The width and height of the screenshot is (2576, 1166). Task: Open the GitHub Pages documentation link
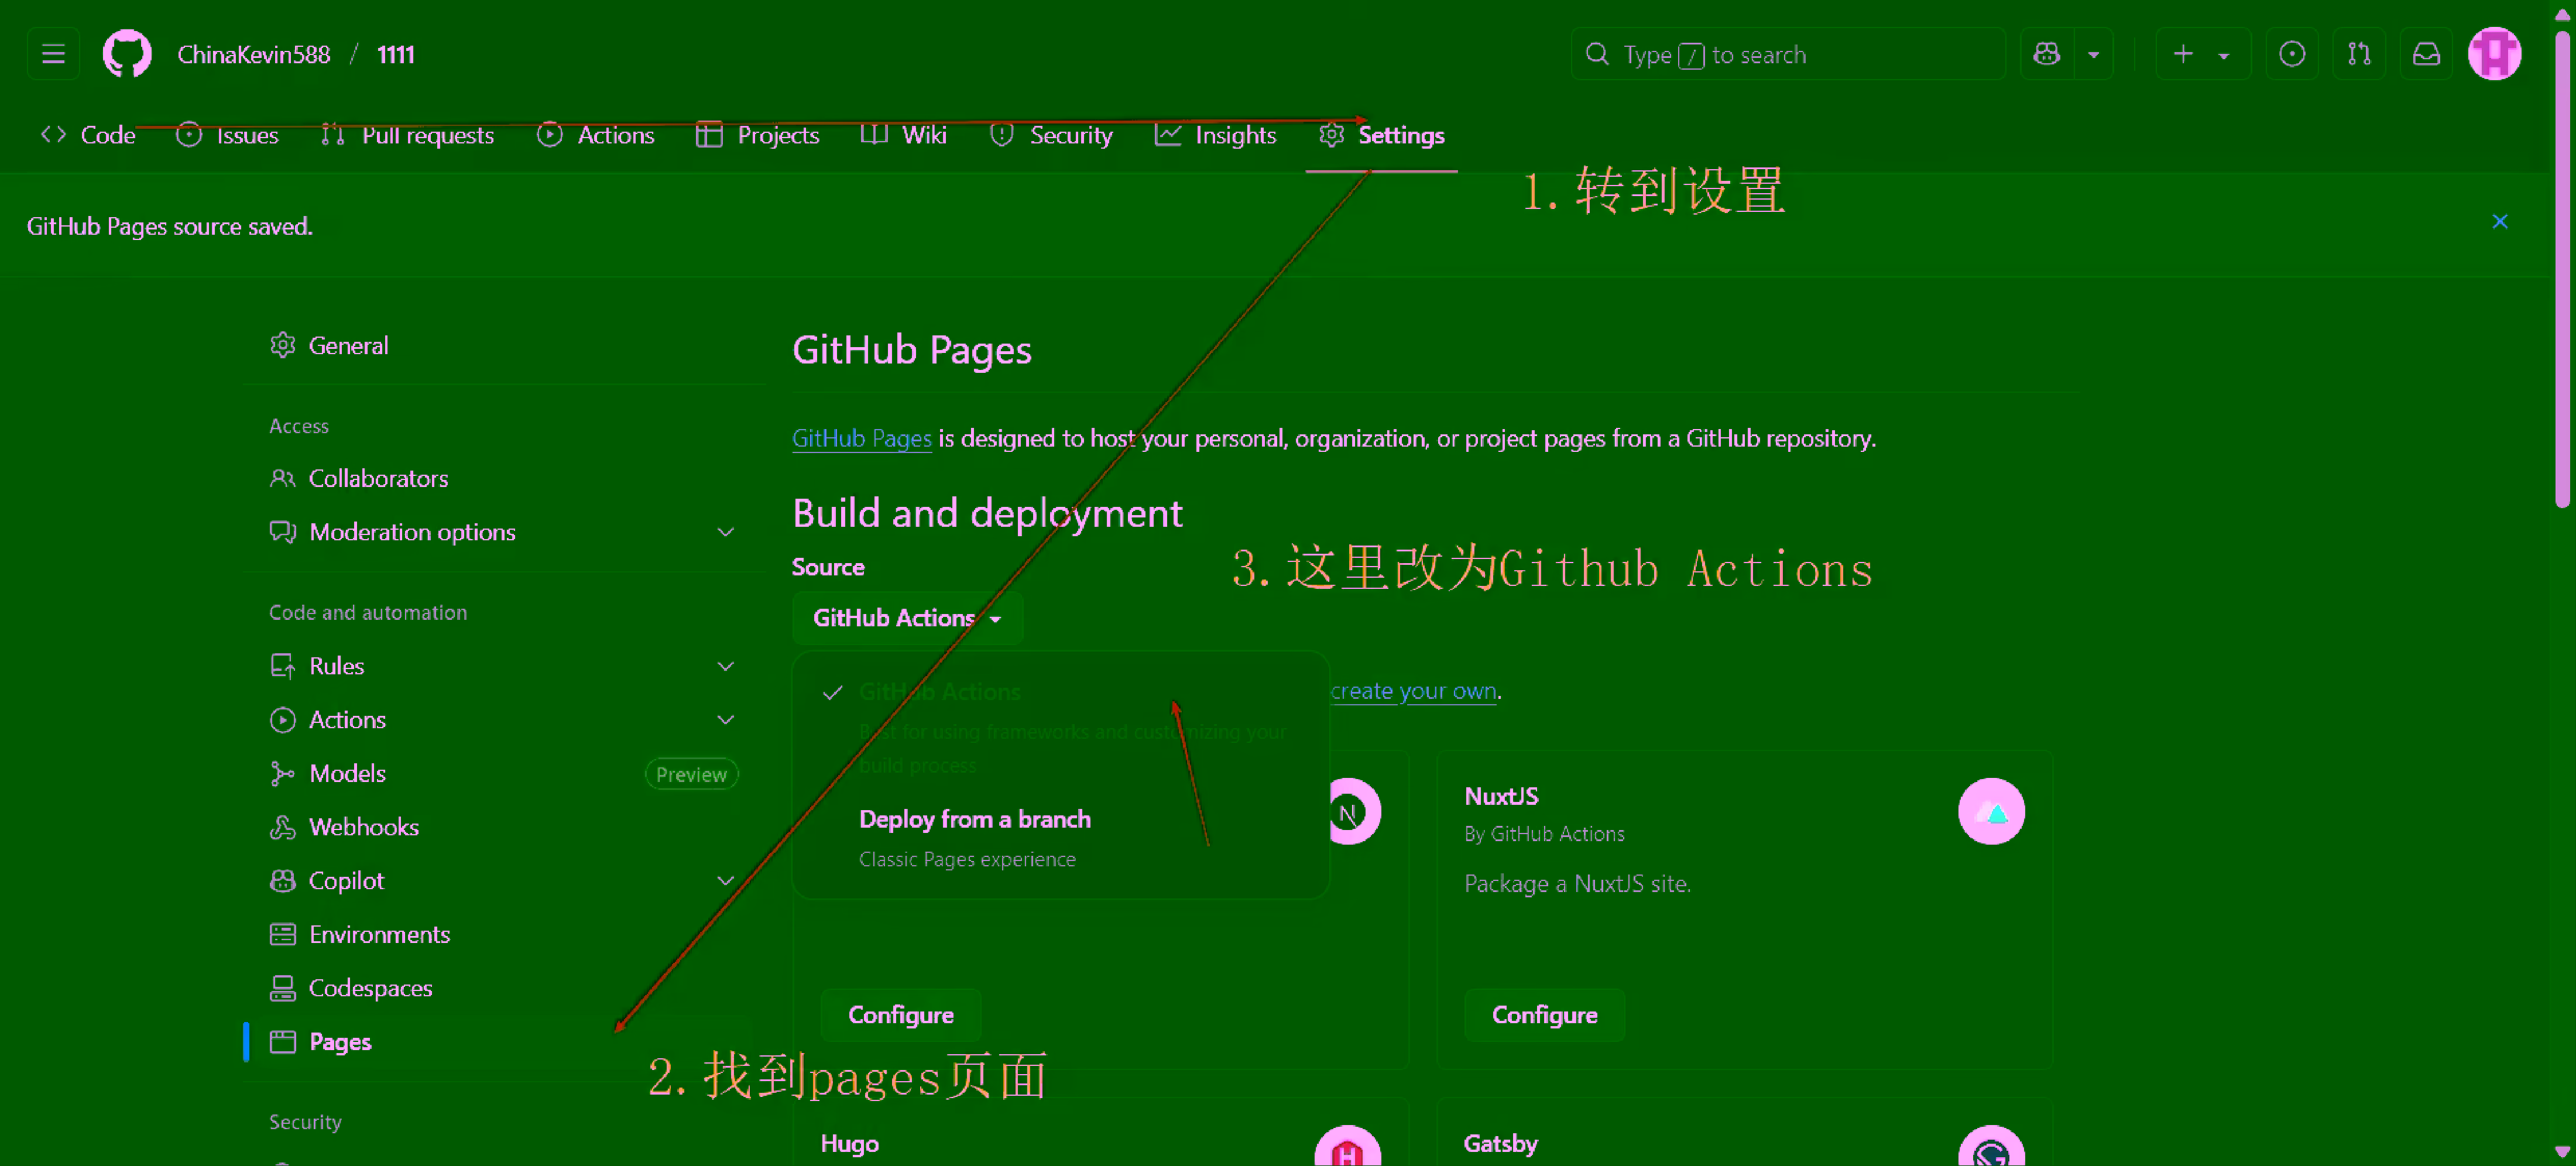pos(861,438)
